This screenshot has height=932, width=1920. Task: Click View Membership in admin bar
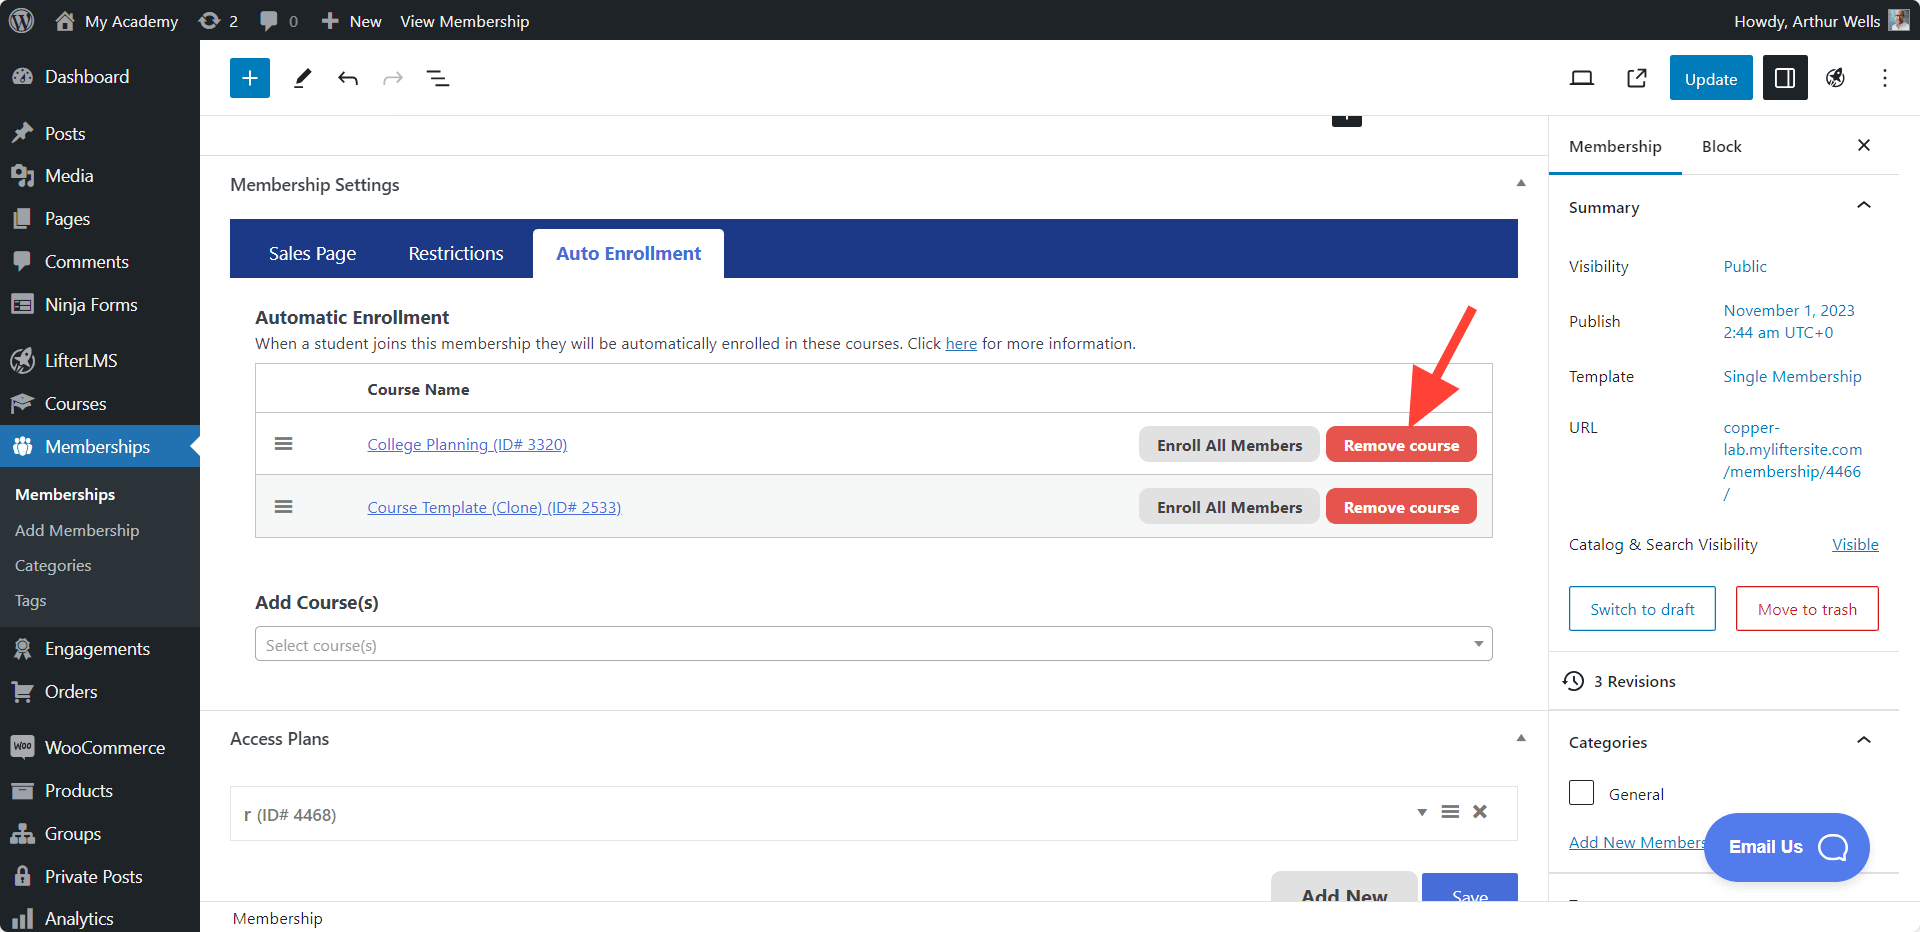pos(464,21)
